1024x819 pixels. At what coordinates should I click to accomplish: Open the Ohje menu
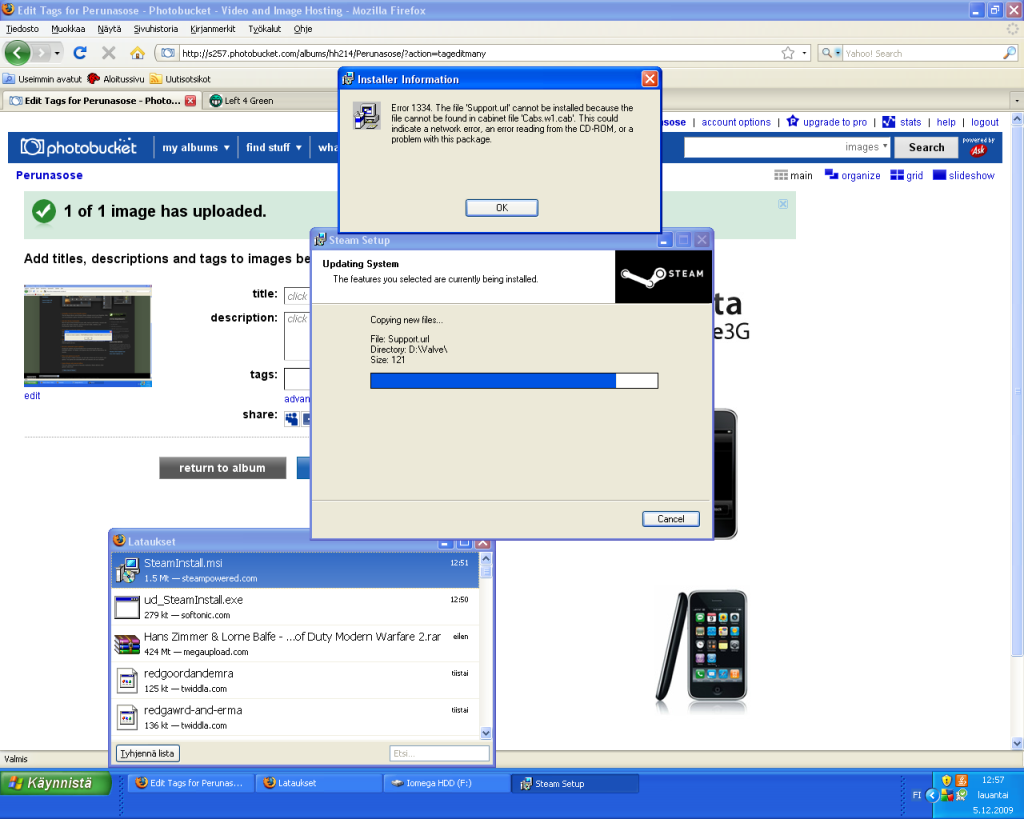302,29
